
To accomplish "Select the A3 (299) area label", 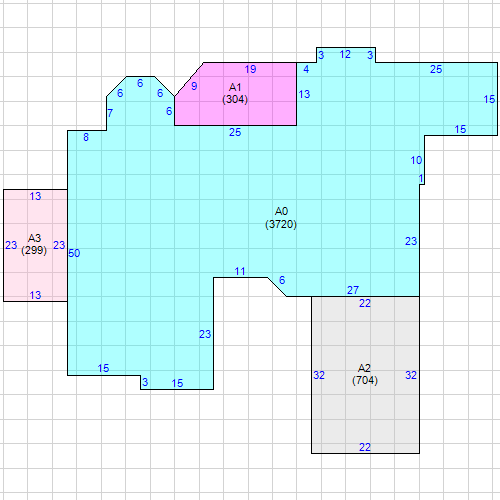I will click(34, 244).
